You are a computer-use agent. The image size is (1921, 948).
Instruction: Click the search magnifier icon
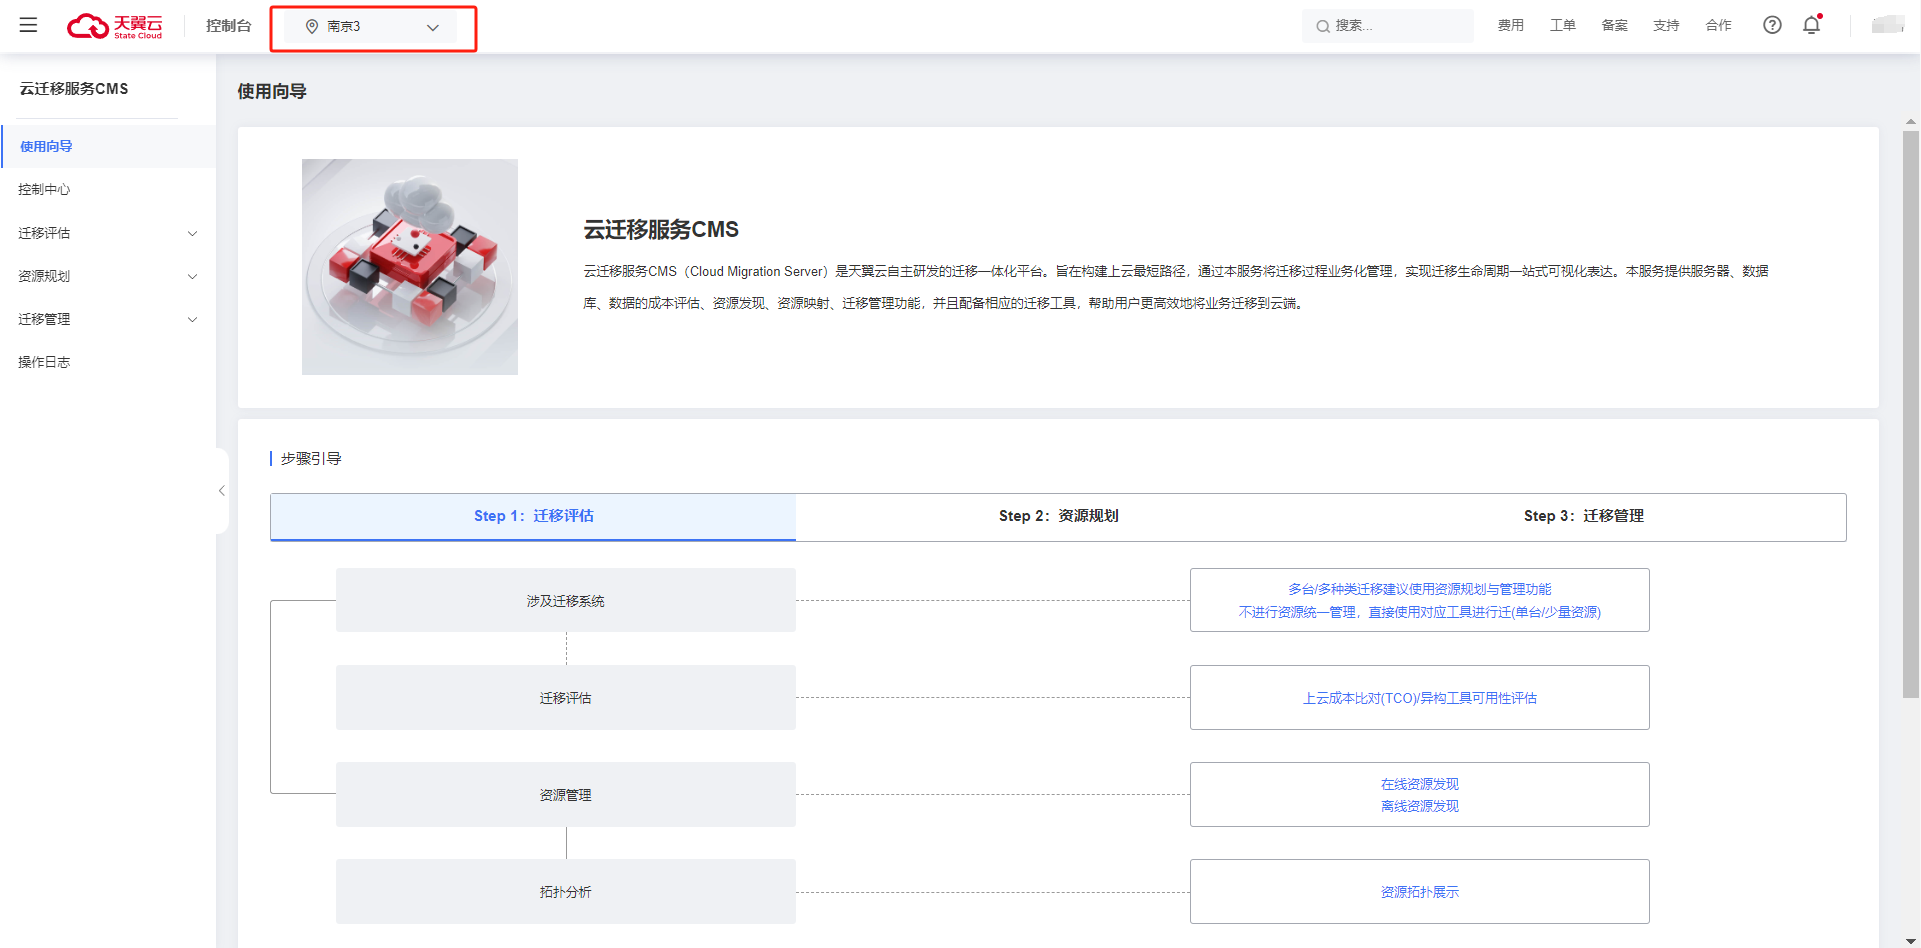click(1323, 26)
